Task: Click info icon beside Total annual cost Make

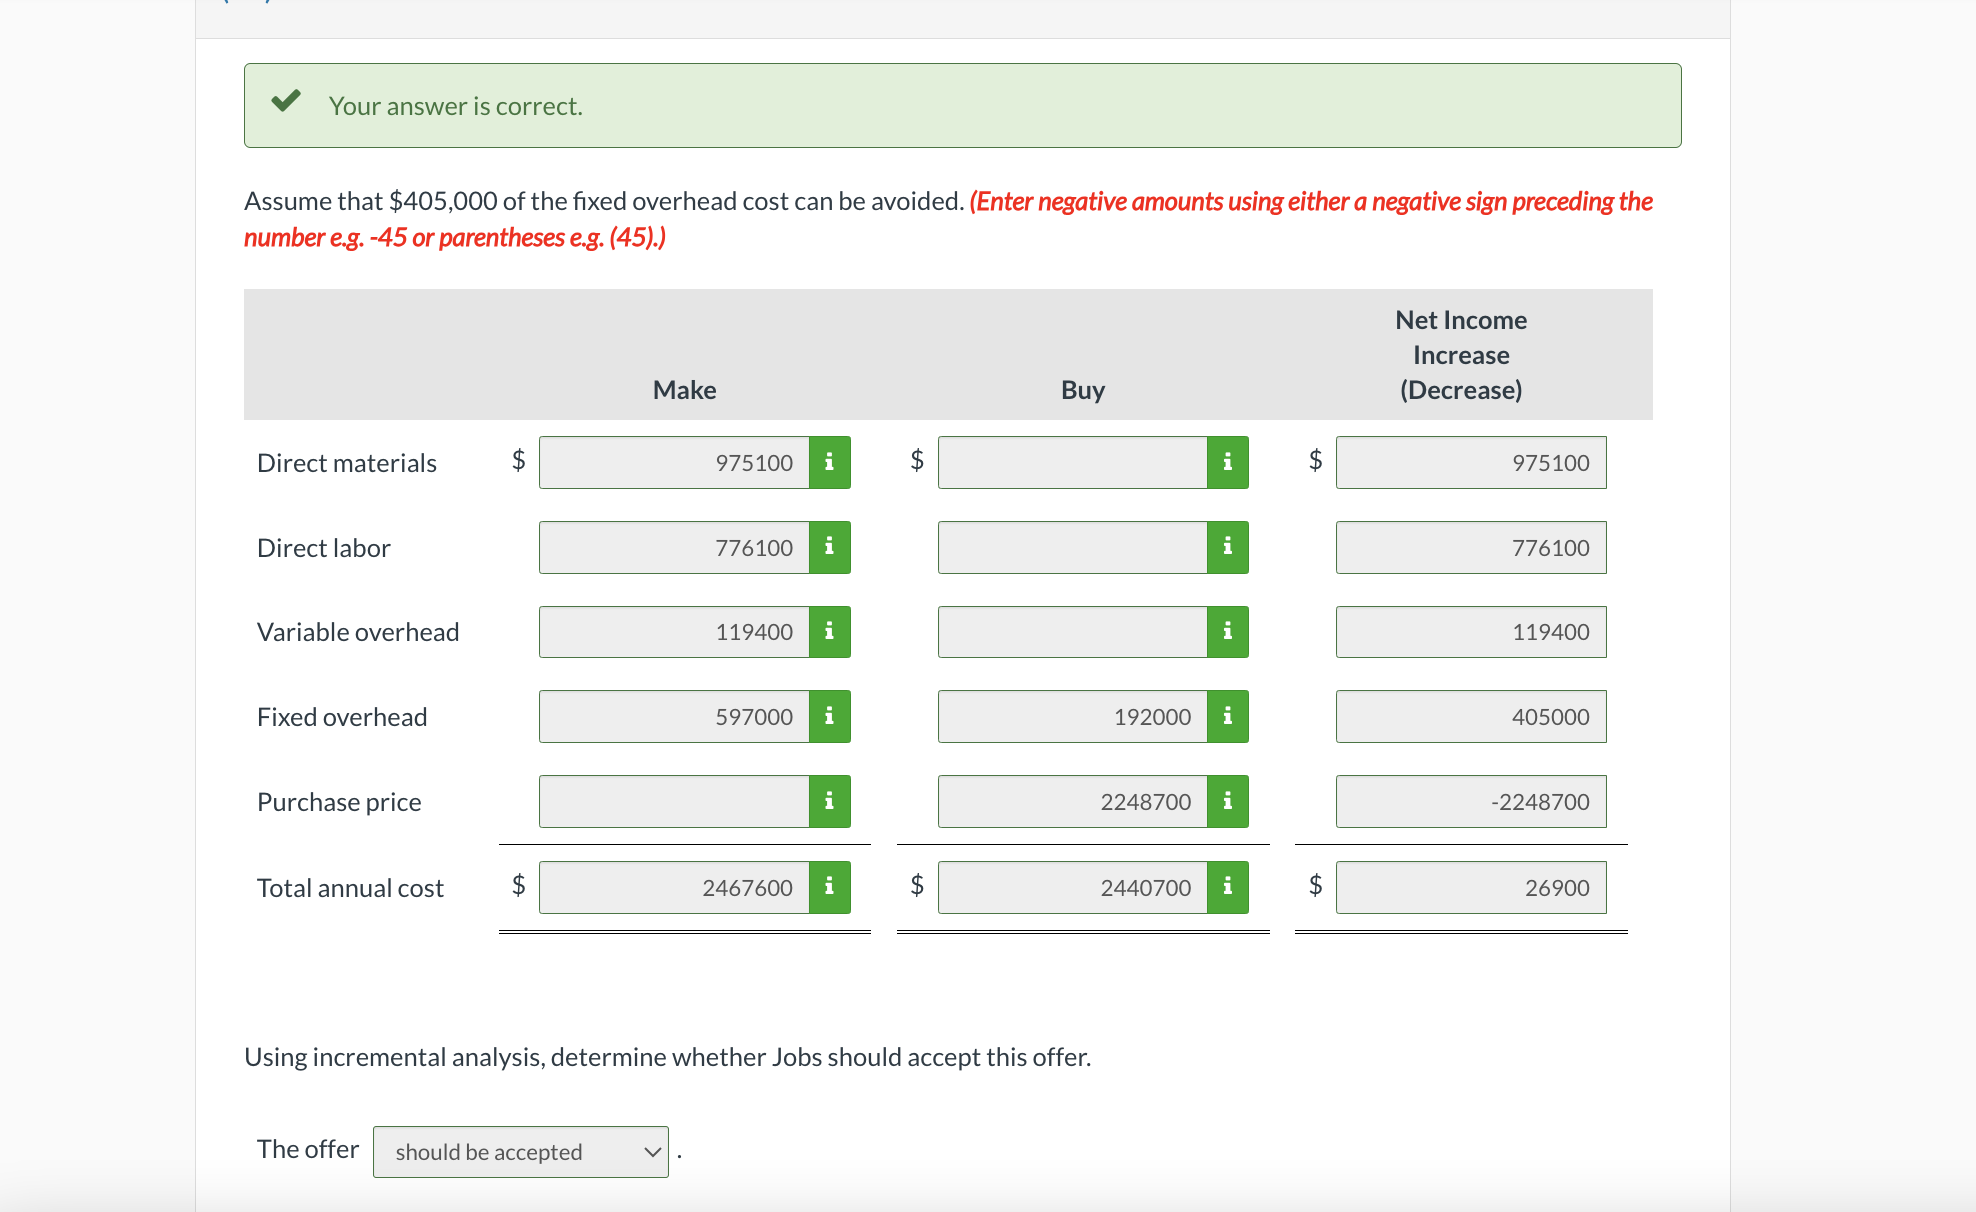Action: (829, 887)
